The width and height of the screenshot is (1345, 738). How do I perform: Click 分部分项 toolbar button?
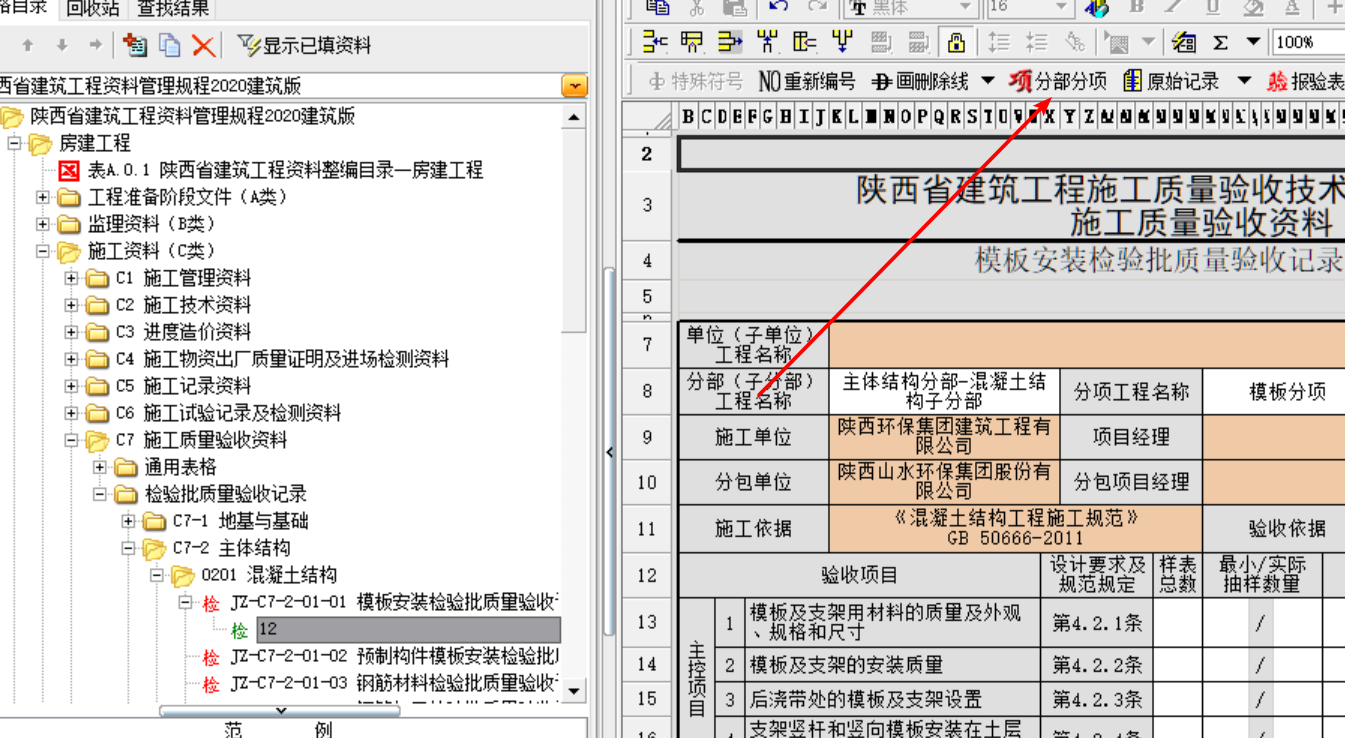[1057, 81]
